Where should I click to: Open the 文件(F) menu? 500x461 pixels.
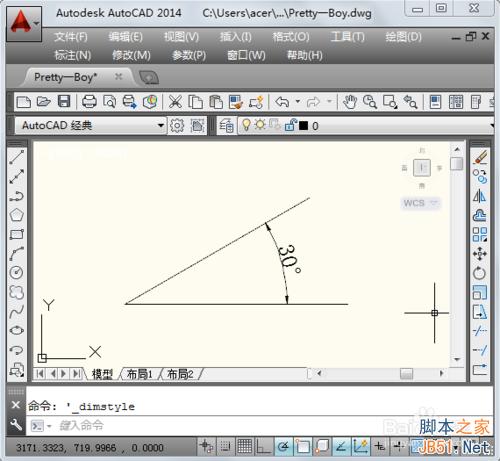tap(71, 37)
